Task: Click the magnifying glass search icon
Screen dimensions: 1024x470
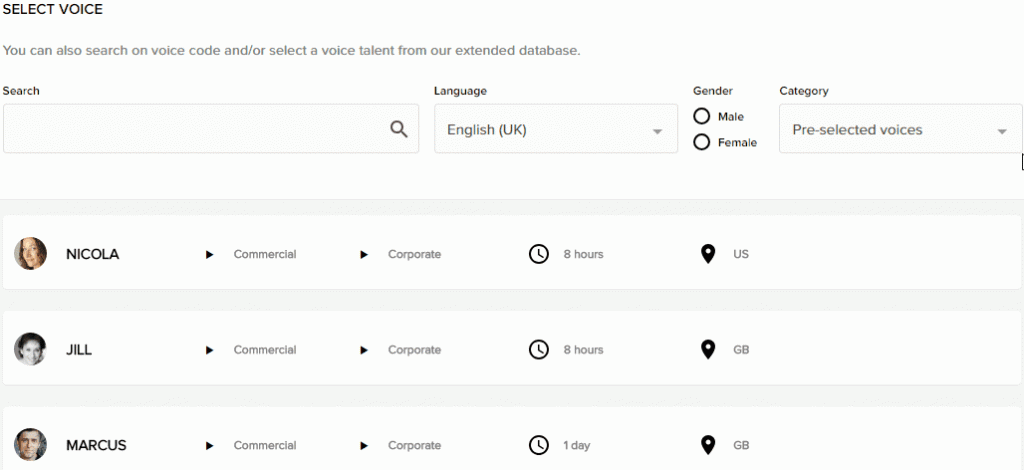Action: point(399,129)
